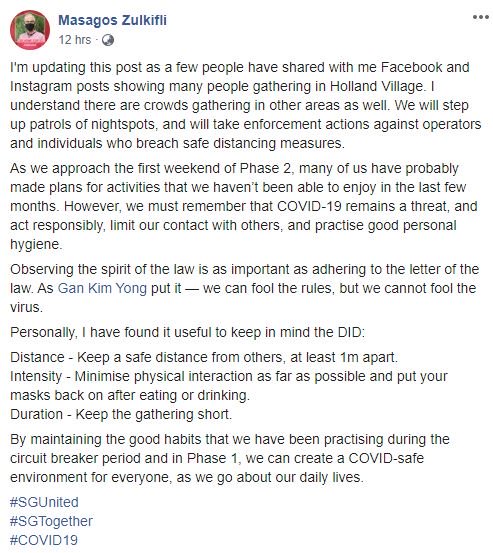Follow the Gan Kim Yong tagged link
This screenshot has width=493, height=553.
coord(102,288)
